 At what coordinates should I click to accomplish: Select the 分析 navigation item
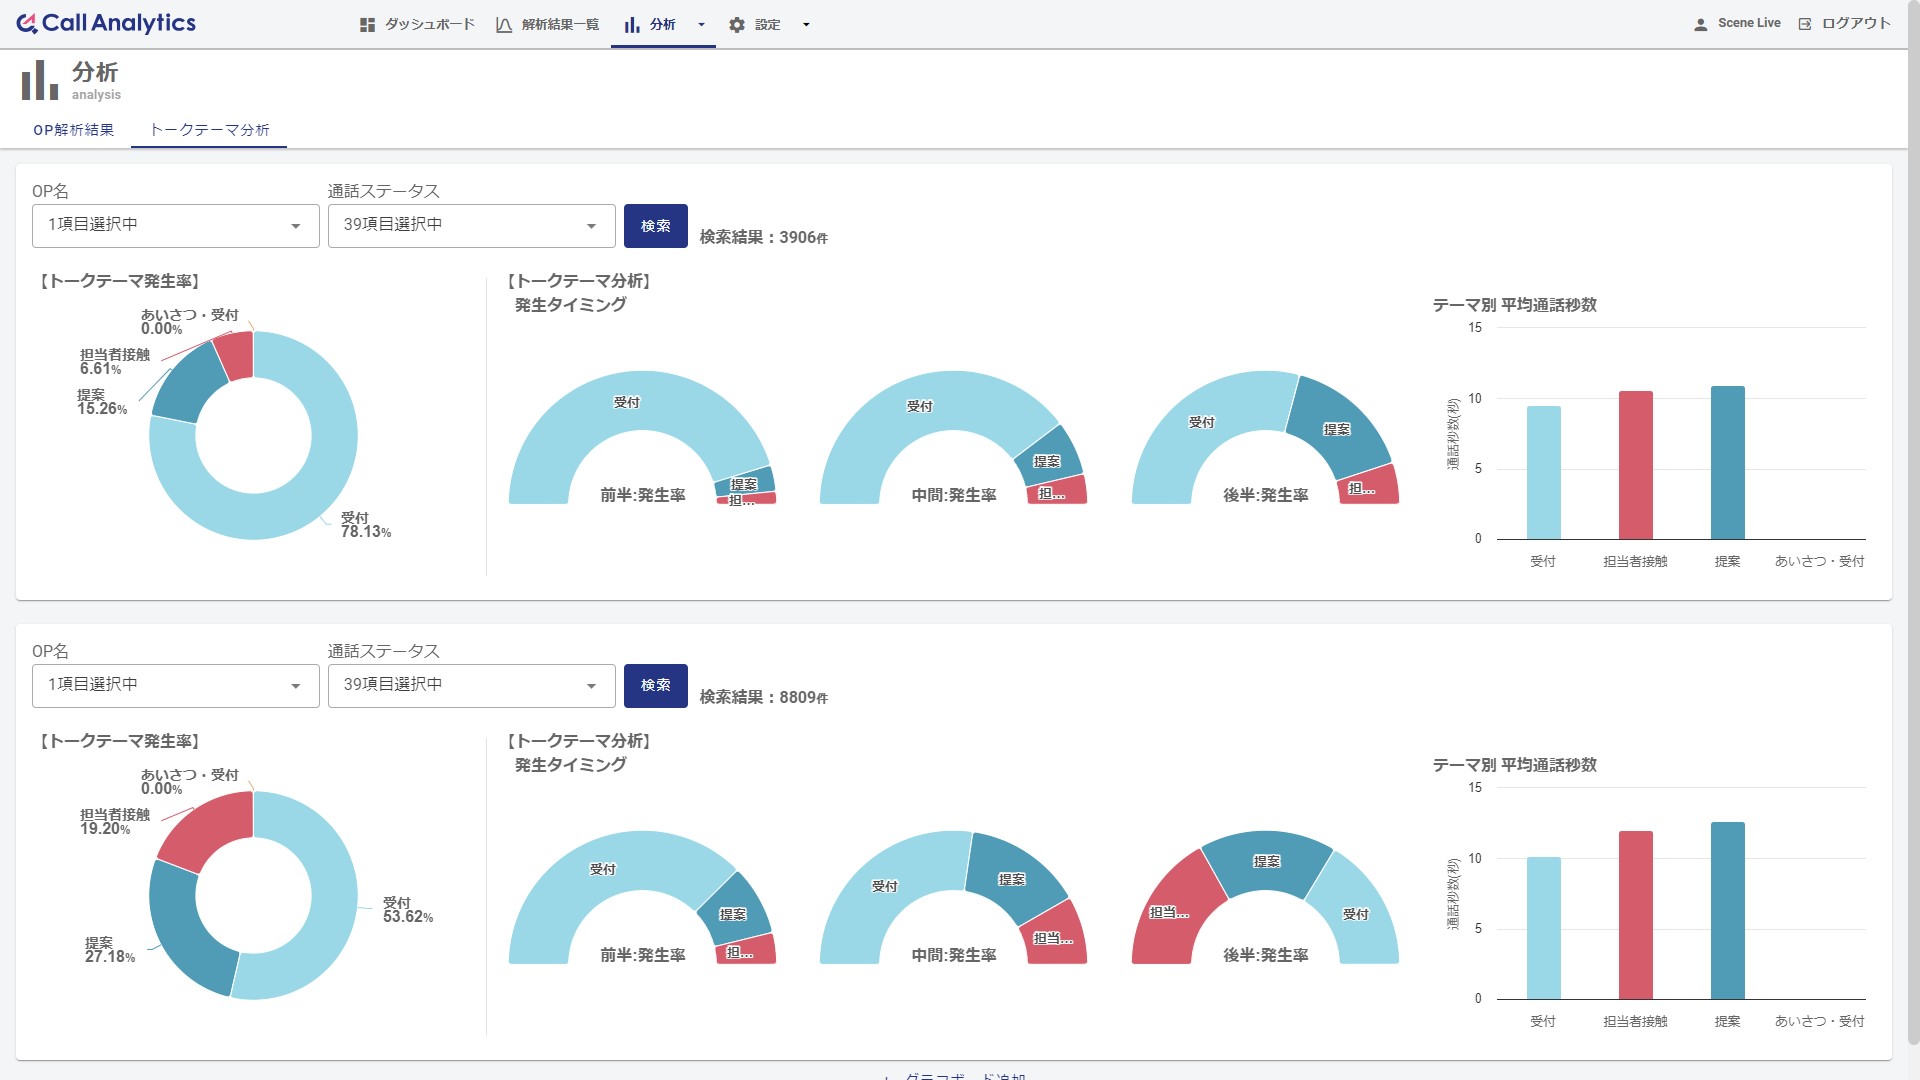[663, 24]
